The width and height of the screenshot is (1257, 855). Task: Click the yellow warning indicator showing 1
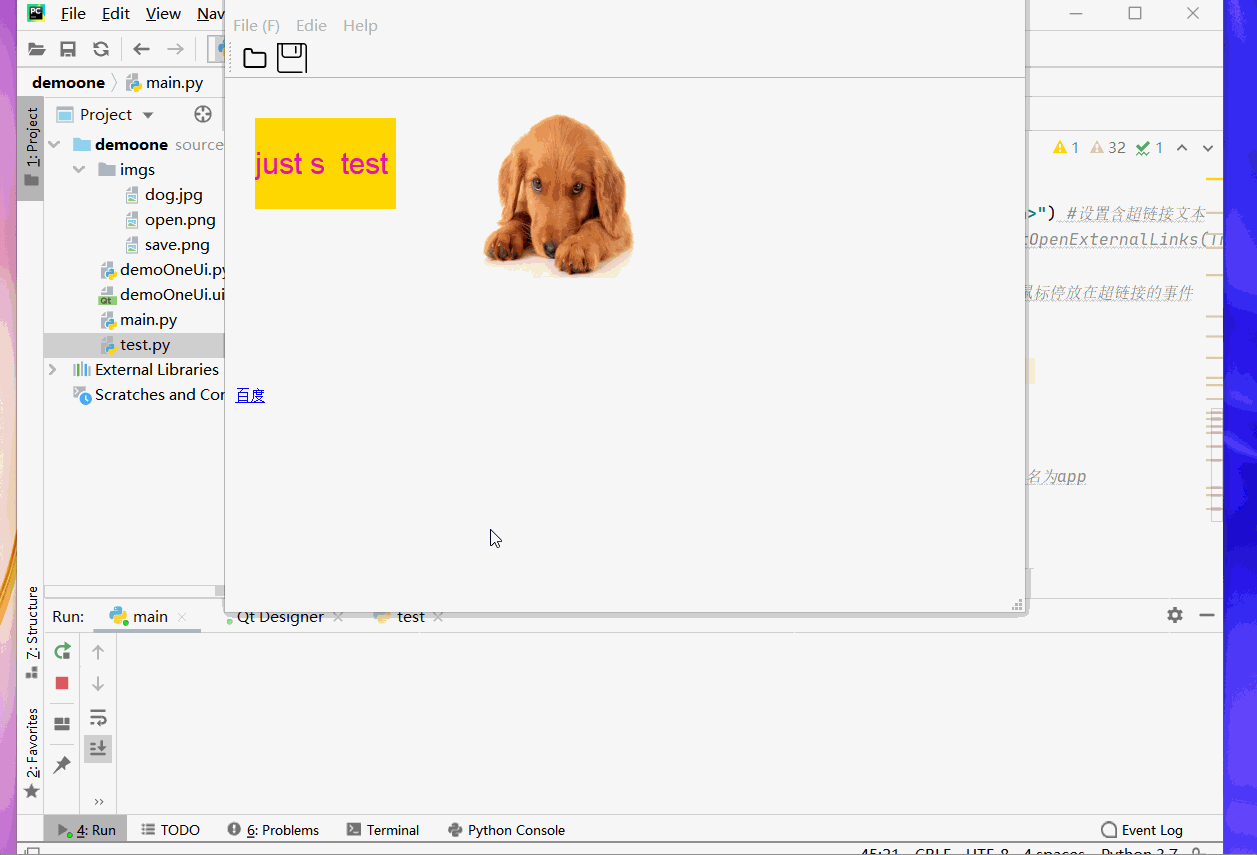[1066, 148]
